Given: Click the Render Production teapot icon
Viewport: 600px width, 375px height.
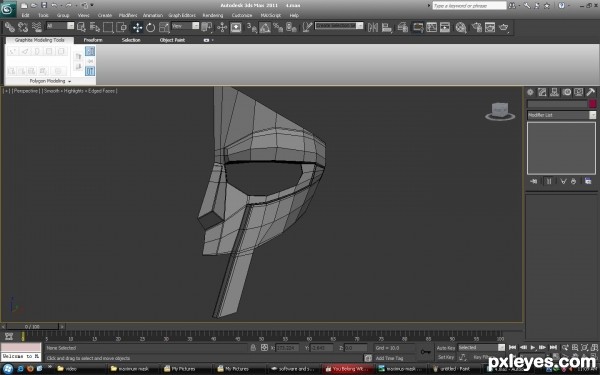Looking at the screenshot, I should click(x=504, y=27).
